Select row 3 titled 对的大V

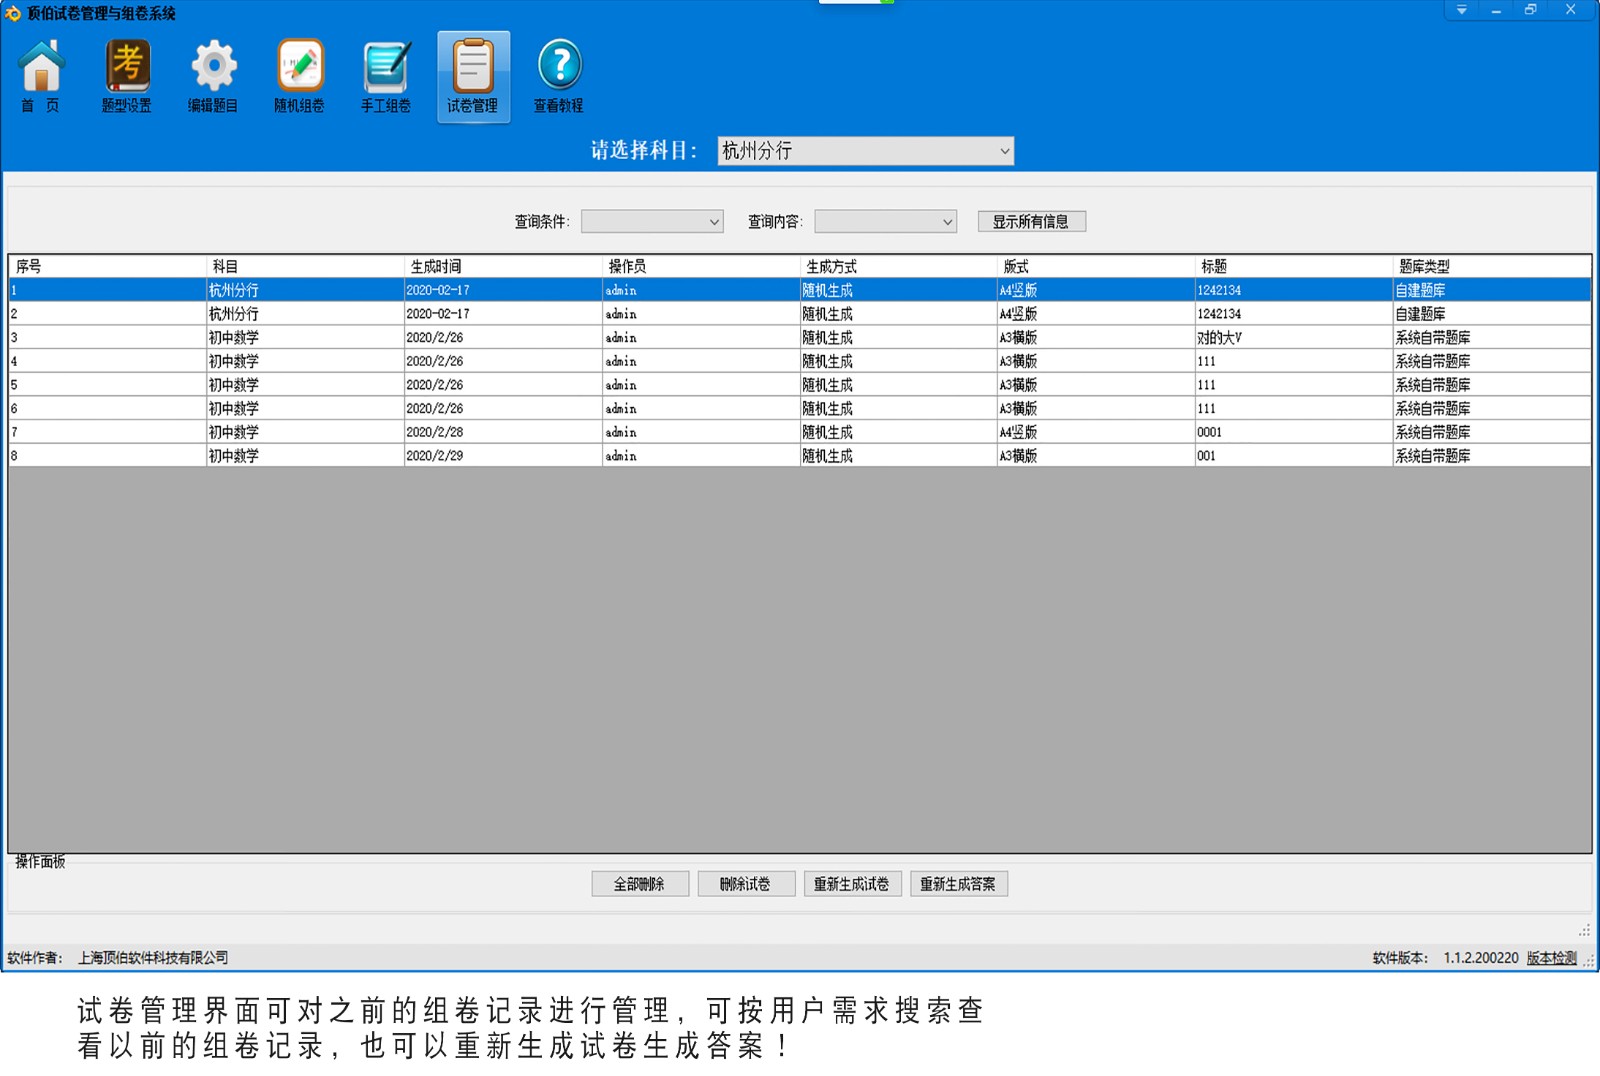(1219, 338)
